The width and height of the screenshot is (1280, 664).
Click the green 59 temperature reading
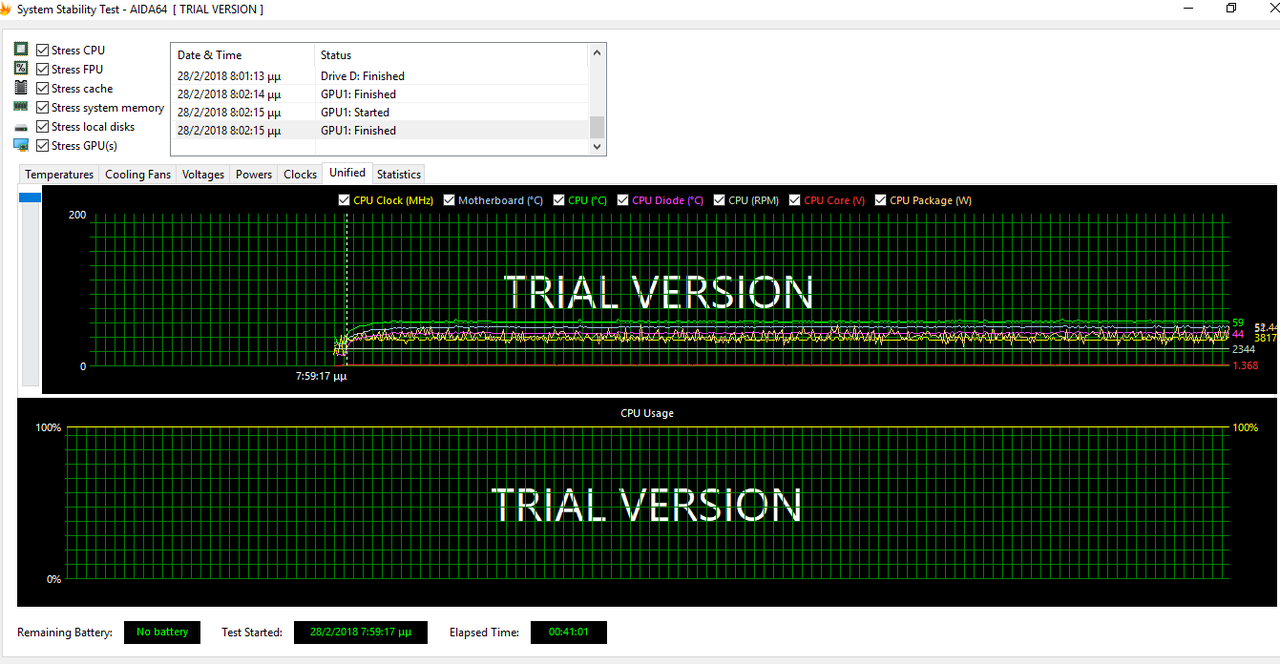[1238, 323]
